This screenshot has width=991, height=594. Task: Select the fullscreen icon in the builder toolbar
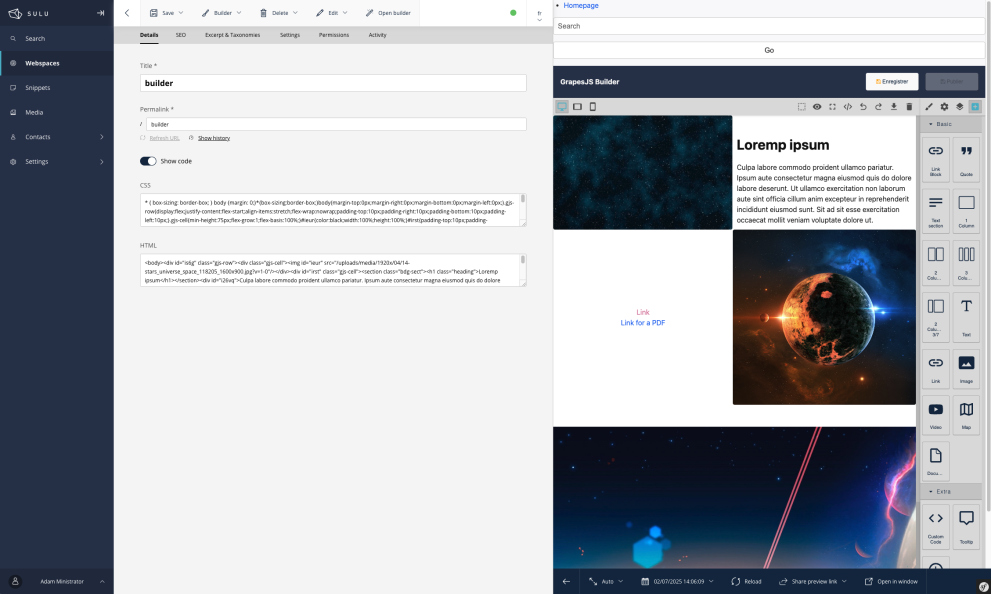[831, 106]
